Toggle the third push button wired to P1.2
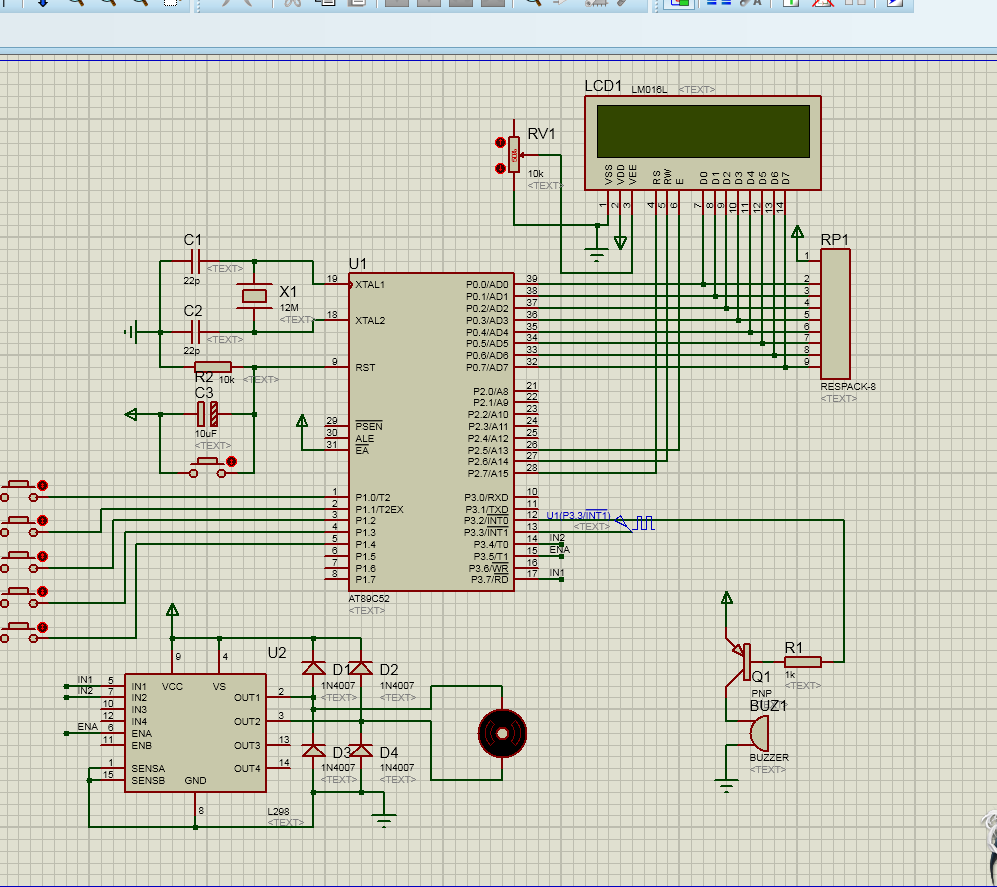997x887 pixels. click(x=20, y=563)
